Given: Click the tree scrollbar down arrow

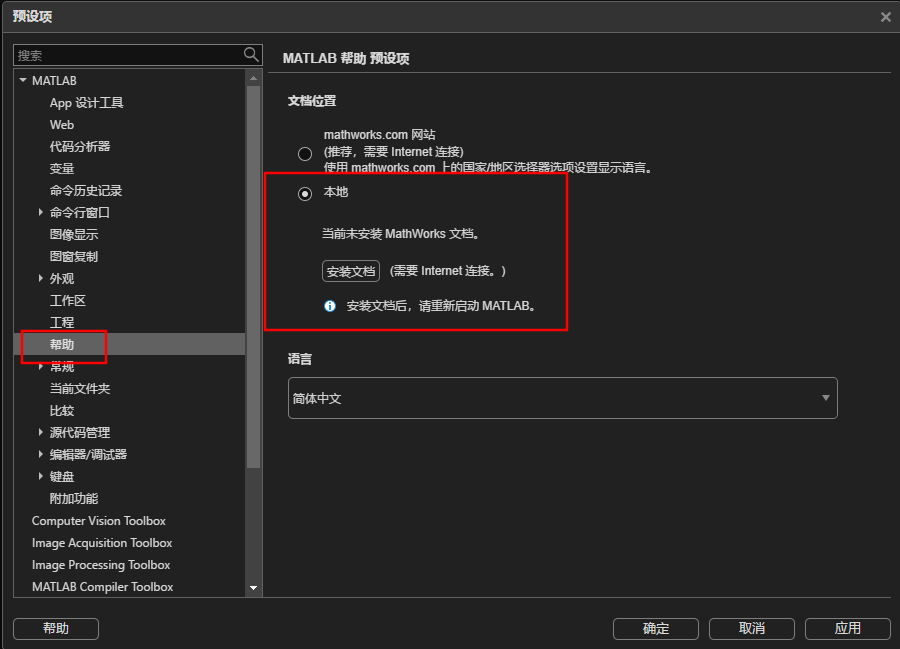Looking at the screenshot, I should pyautogui.click(x=253, y=588).
